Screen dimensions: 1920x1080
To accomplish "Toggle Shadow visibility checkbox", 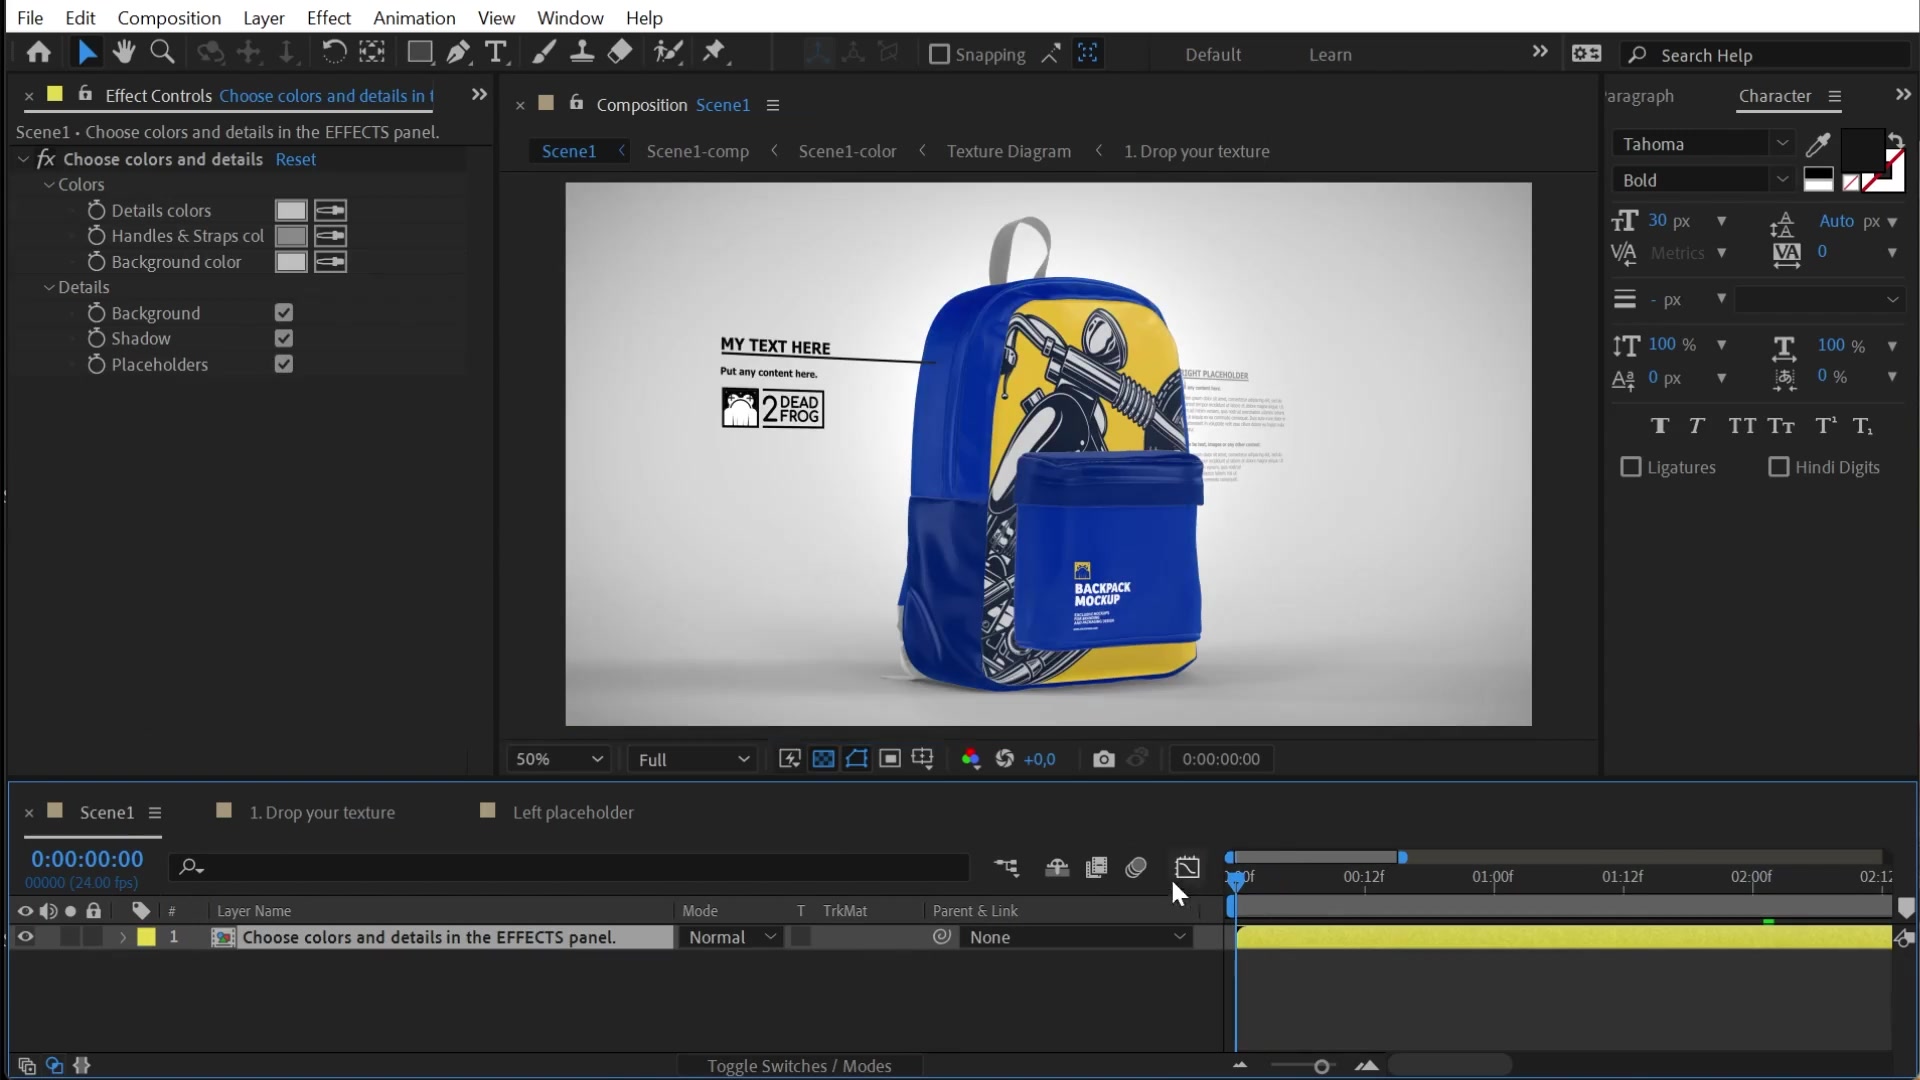I will (284, 339).
